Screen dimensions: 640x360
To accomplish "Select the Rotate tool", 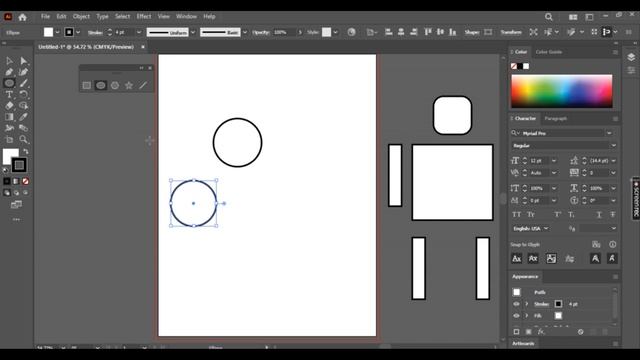I will pos(24,94).
